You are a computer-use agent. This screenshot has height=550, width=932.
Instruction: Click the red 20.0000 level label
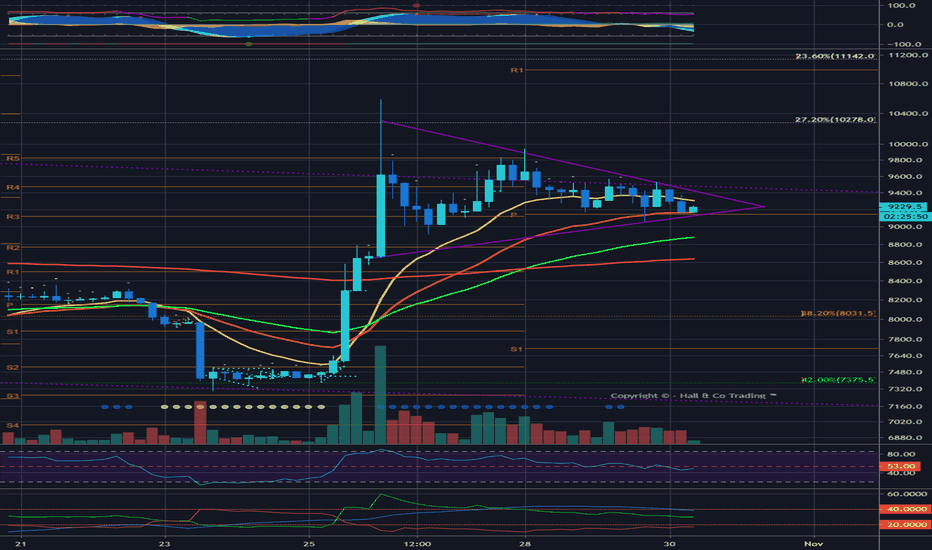pos(903,524)
